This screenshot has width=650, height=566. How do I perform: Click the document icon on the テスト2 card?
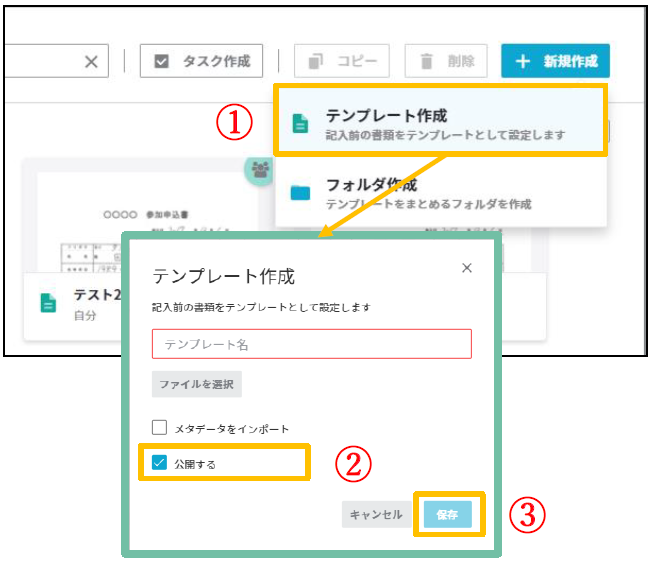point(48,302)
